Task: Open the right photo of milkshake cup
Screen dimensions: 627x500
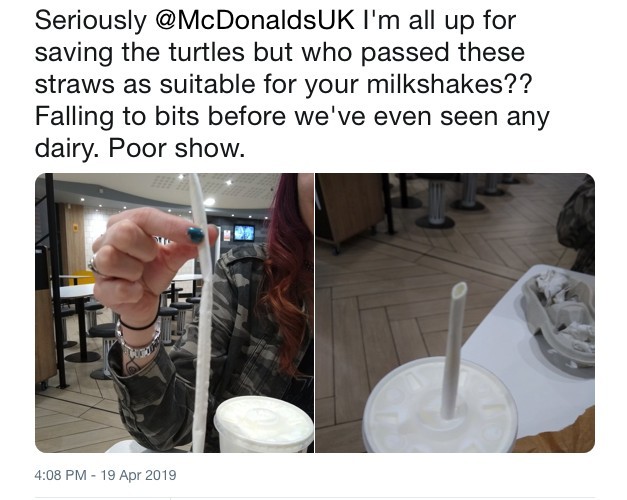Action: tap(455, 313)
